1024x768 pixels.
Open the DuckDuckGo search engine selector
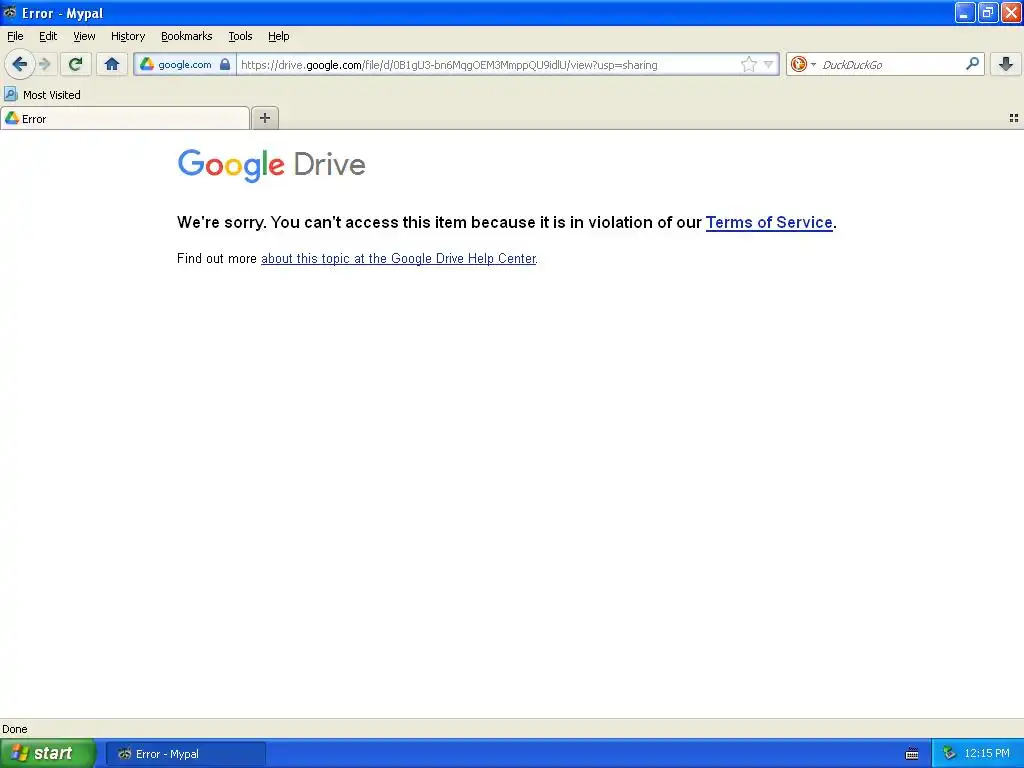pyautogui.click(x=803, y=64)
